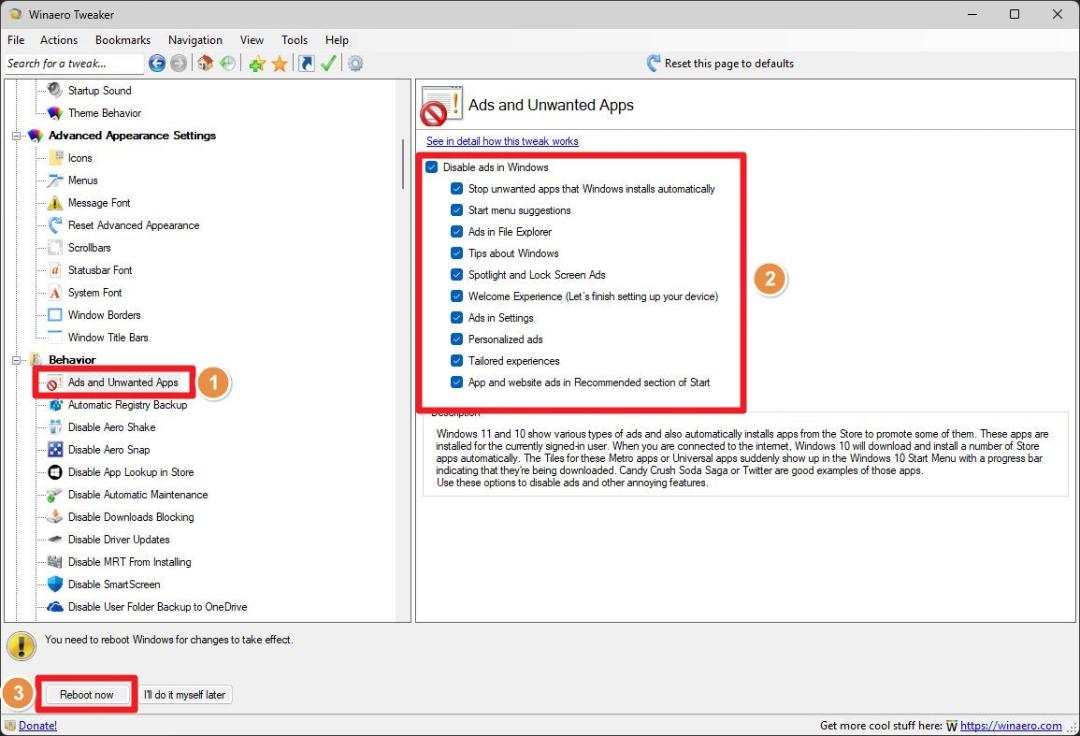Screen dimensions: 1080x736
Task: Open the View menu
Action: point(251,40)
